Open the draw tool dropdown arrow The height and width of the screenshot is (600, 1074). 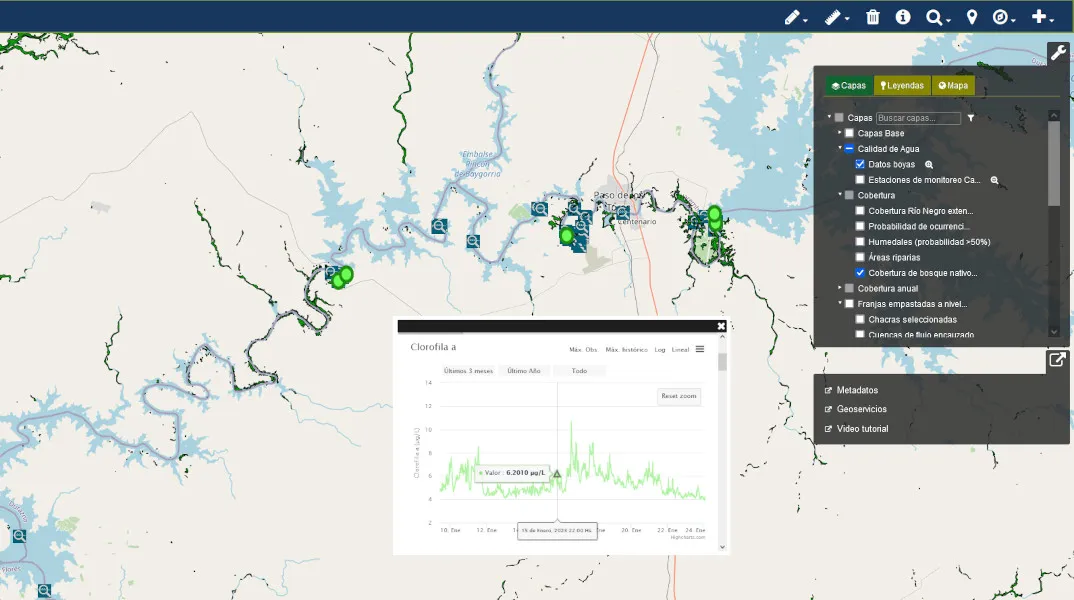point(806,20)
